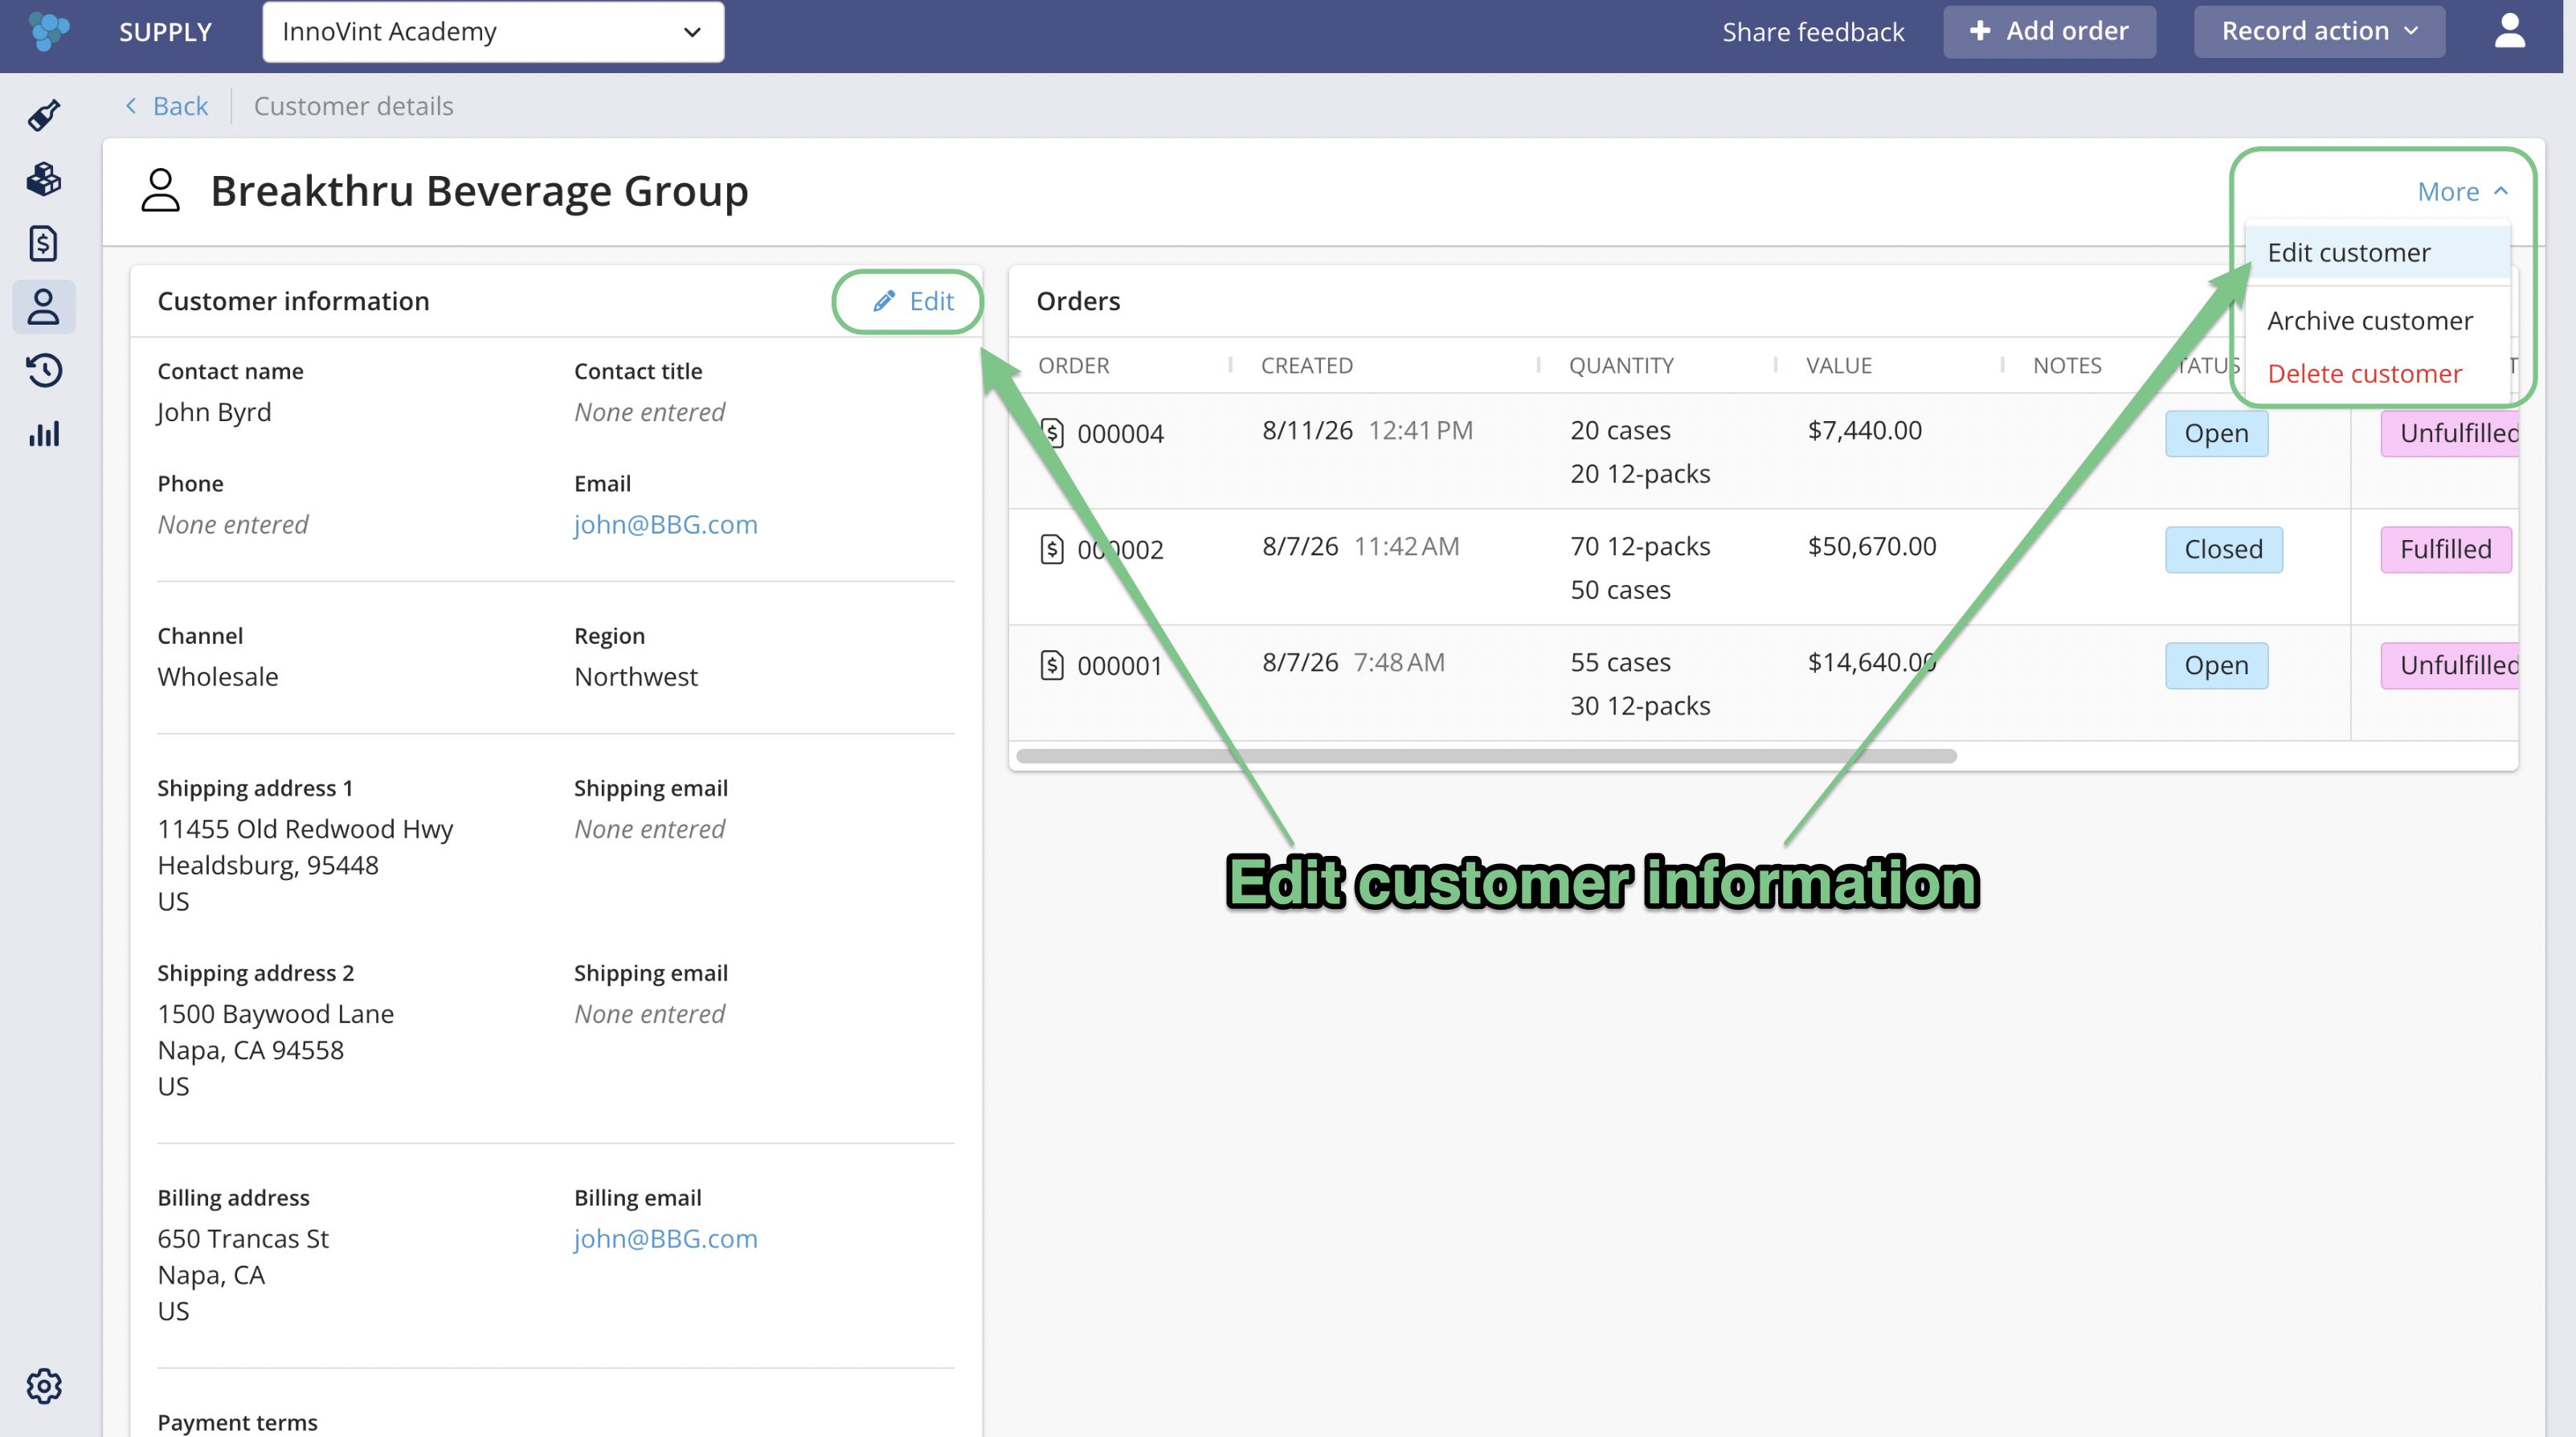Click the customer avatar icon beside Breakthru Beverage Group
2576x1437 pixels.
click(160, 190)
